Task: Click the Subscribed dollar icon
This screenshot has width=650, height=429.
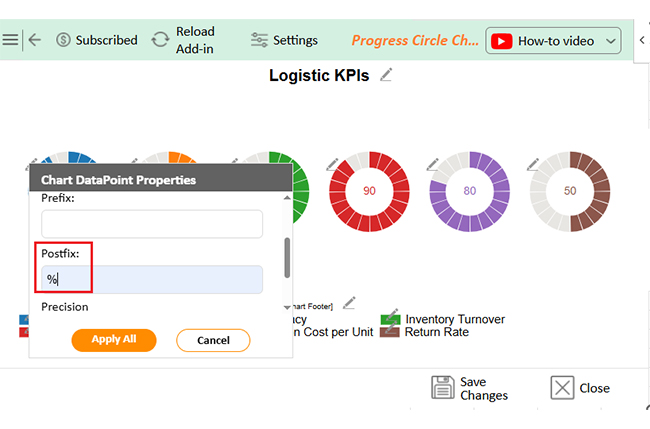Action: (x=63, y=40)
